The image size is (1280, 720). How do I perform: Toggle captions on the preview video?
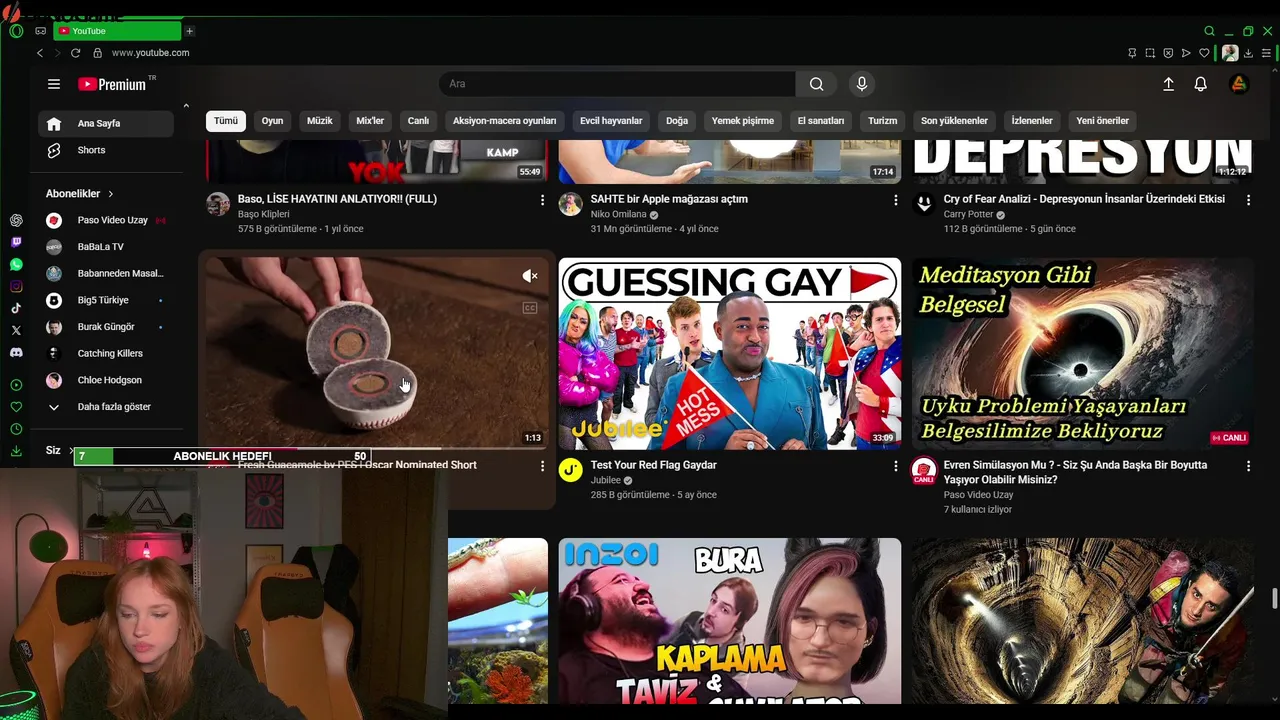[x=530, y=308]
